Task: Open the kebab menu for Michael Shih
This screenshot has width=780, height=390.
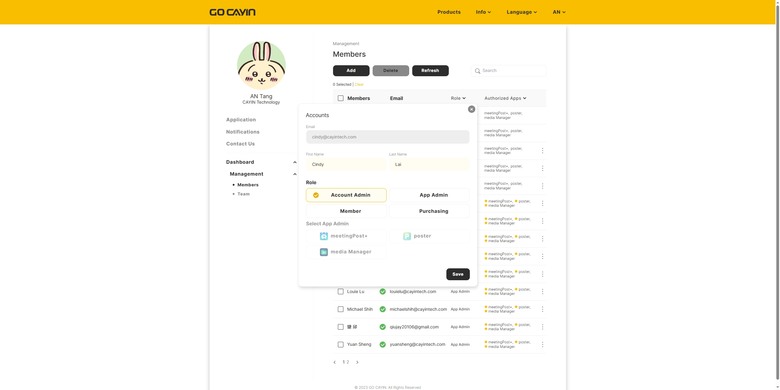Action: pyautogui.click(x=542, y=309)
